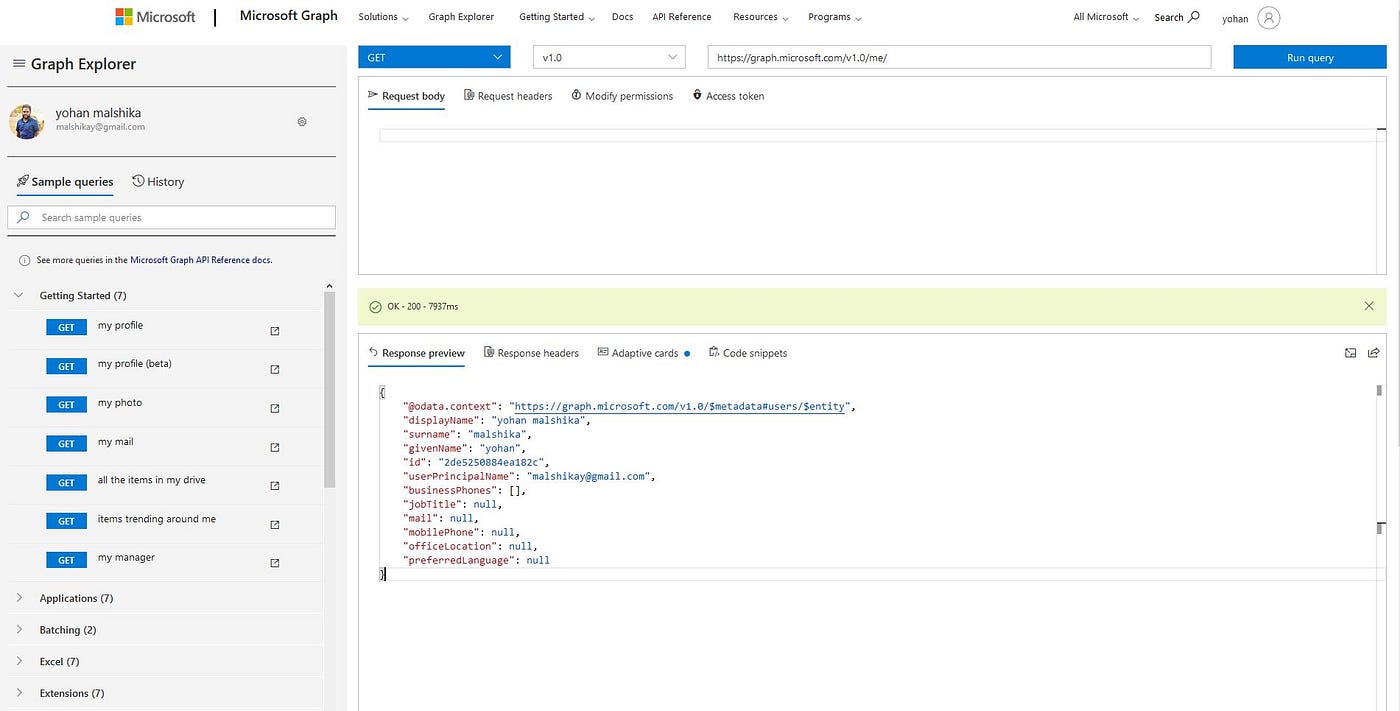Open the 'my manager' external doc link icon
1400x711 pixels.
[275, 563]
